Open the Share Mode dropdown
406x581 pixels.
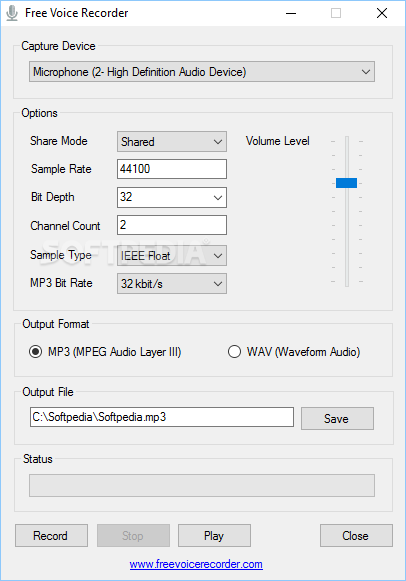pos(172,142)
